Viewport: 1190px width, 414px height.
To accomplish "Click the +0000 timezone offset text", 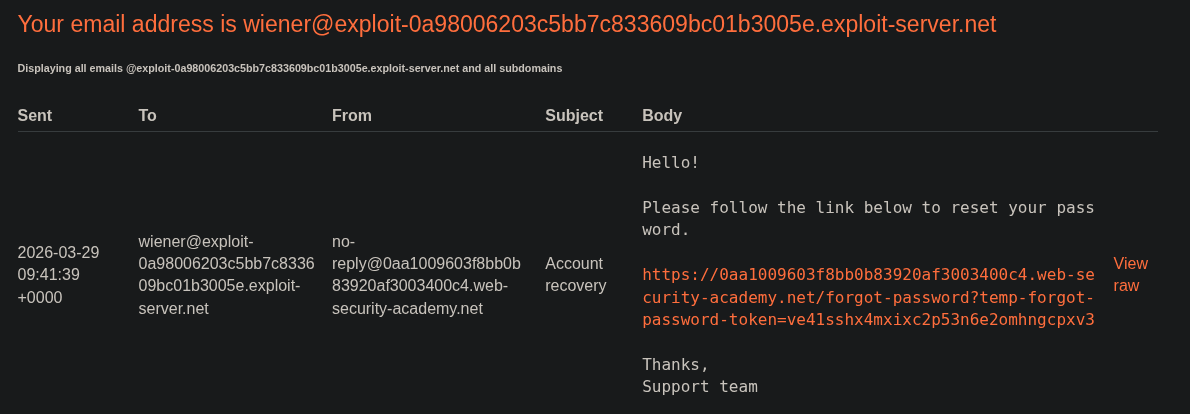I will pyautogui.click(x=40, y=297).
